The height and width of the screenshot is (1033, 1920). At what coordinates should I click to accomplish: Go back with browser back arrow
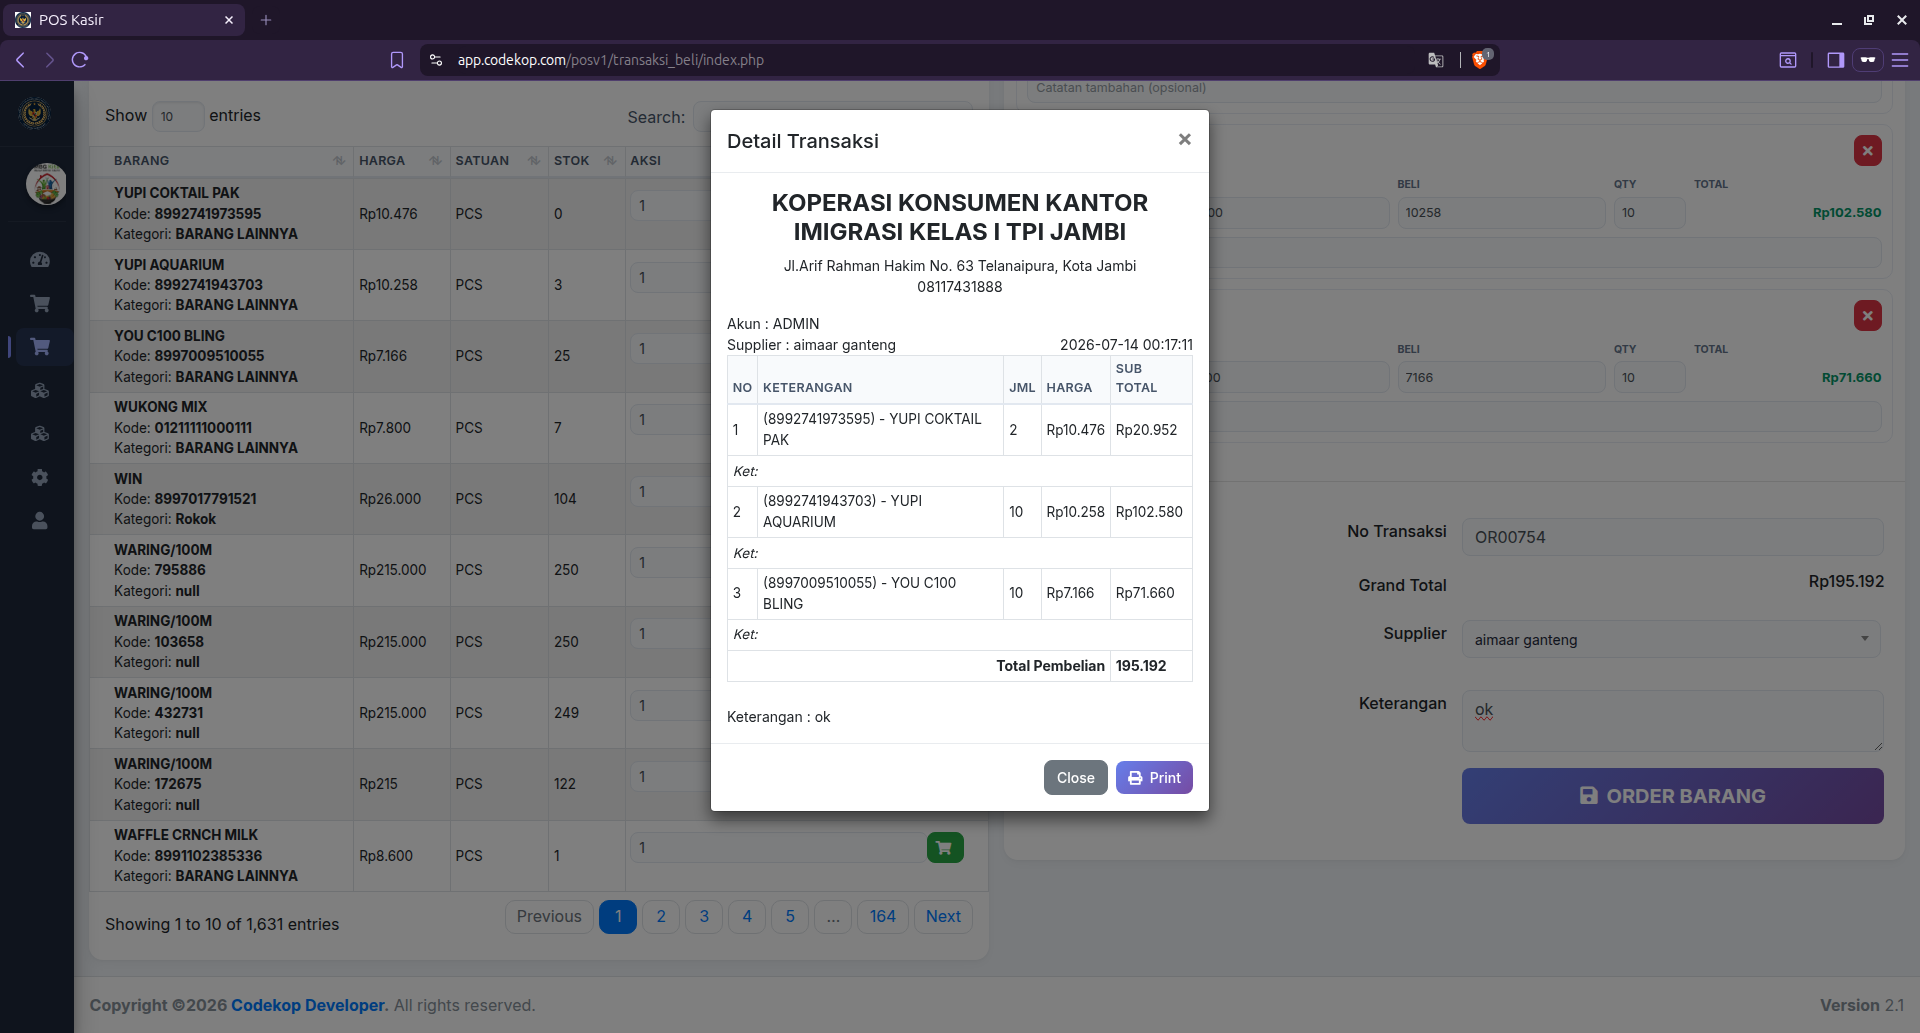(x=20, y=60)
